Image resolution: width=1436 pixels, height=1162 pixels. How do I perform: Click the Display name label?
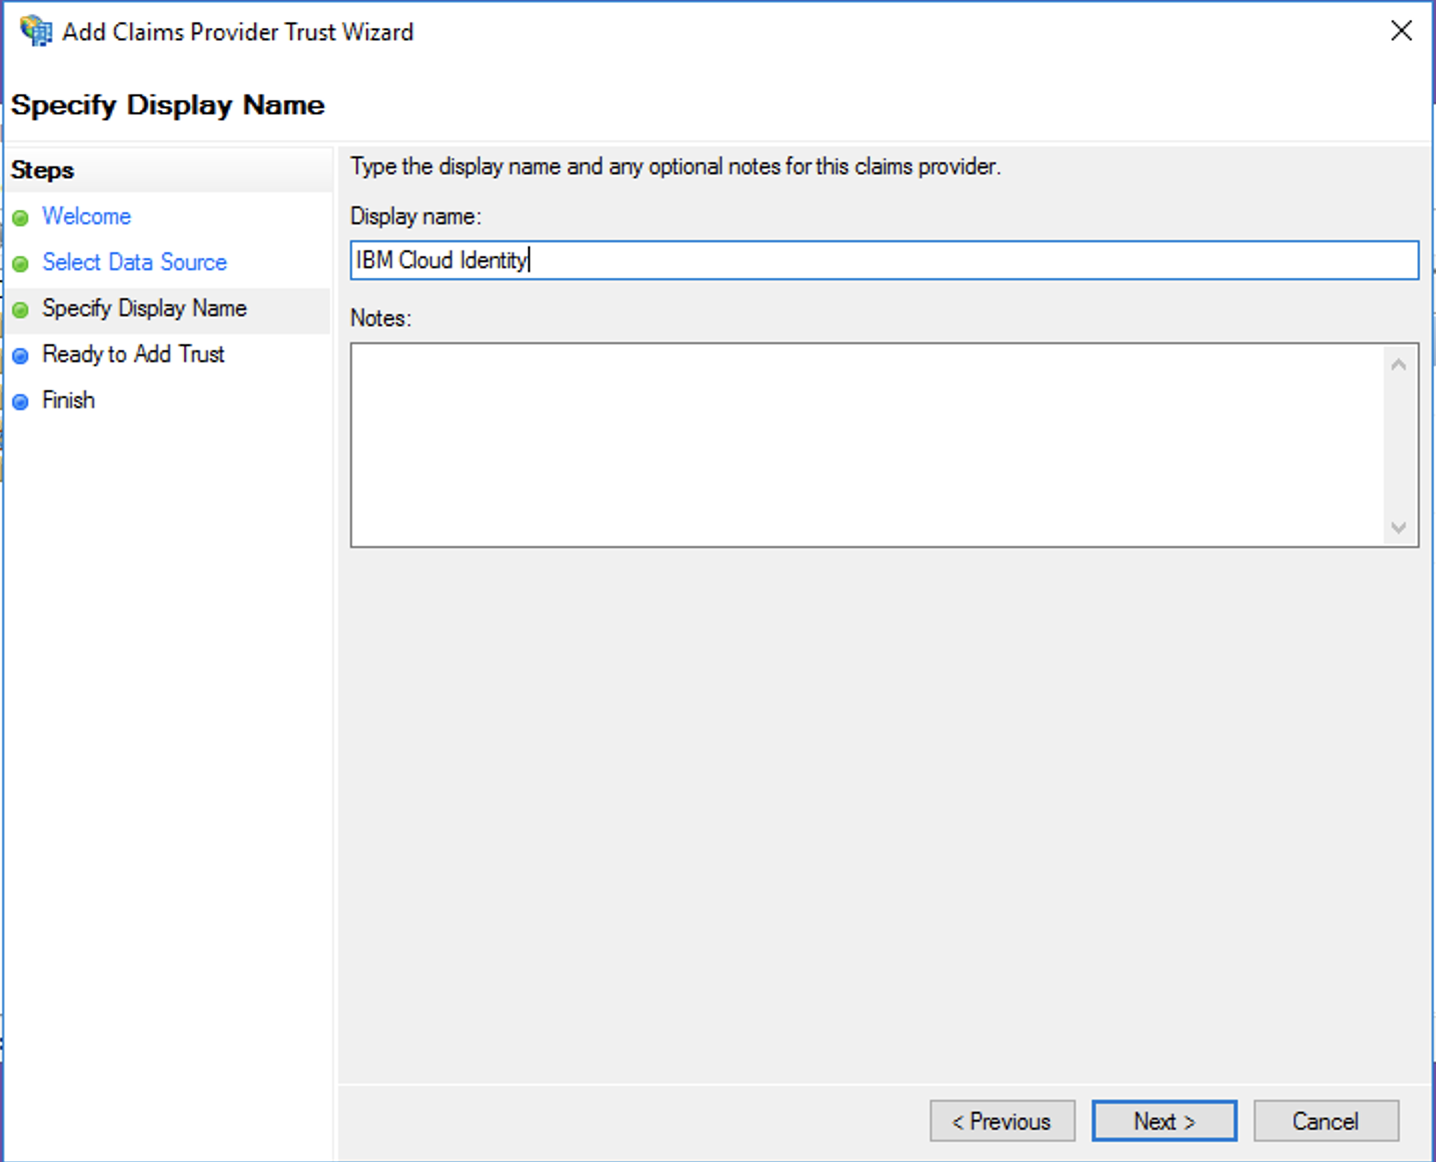coord(415,216)
